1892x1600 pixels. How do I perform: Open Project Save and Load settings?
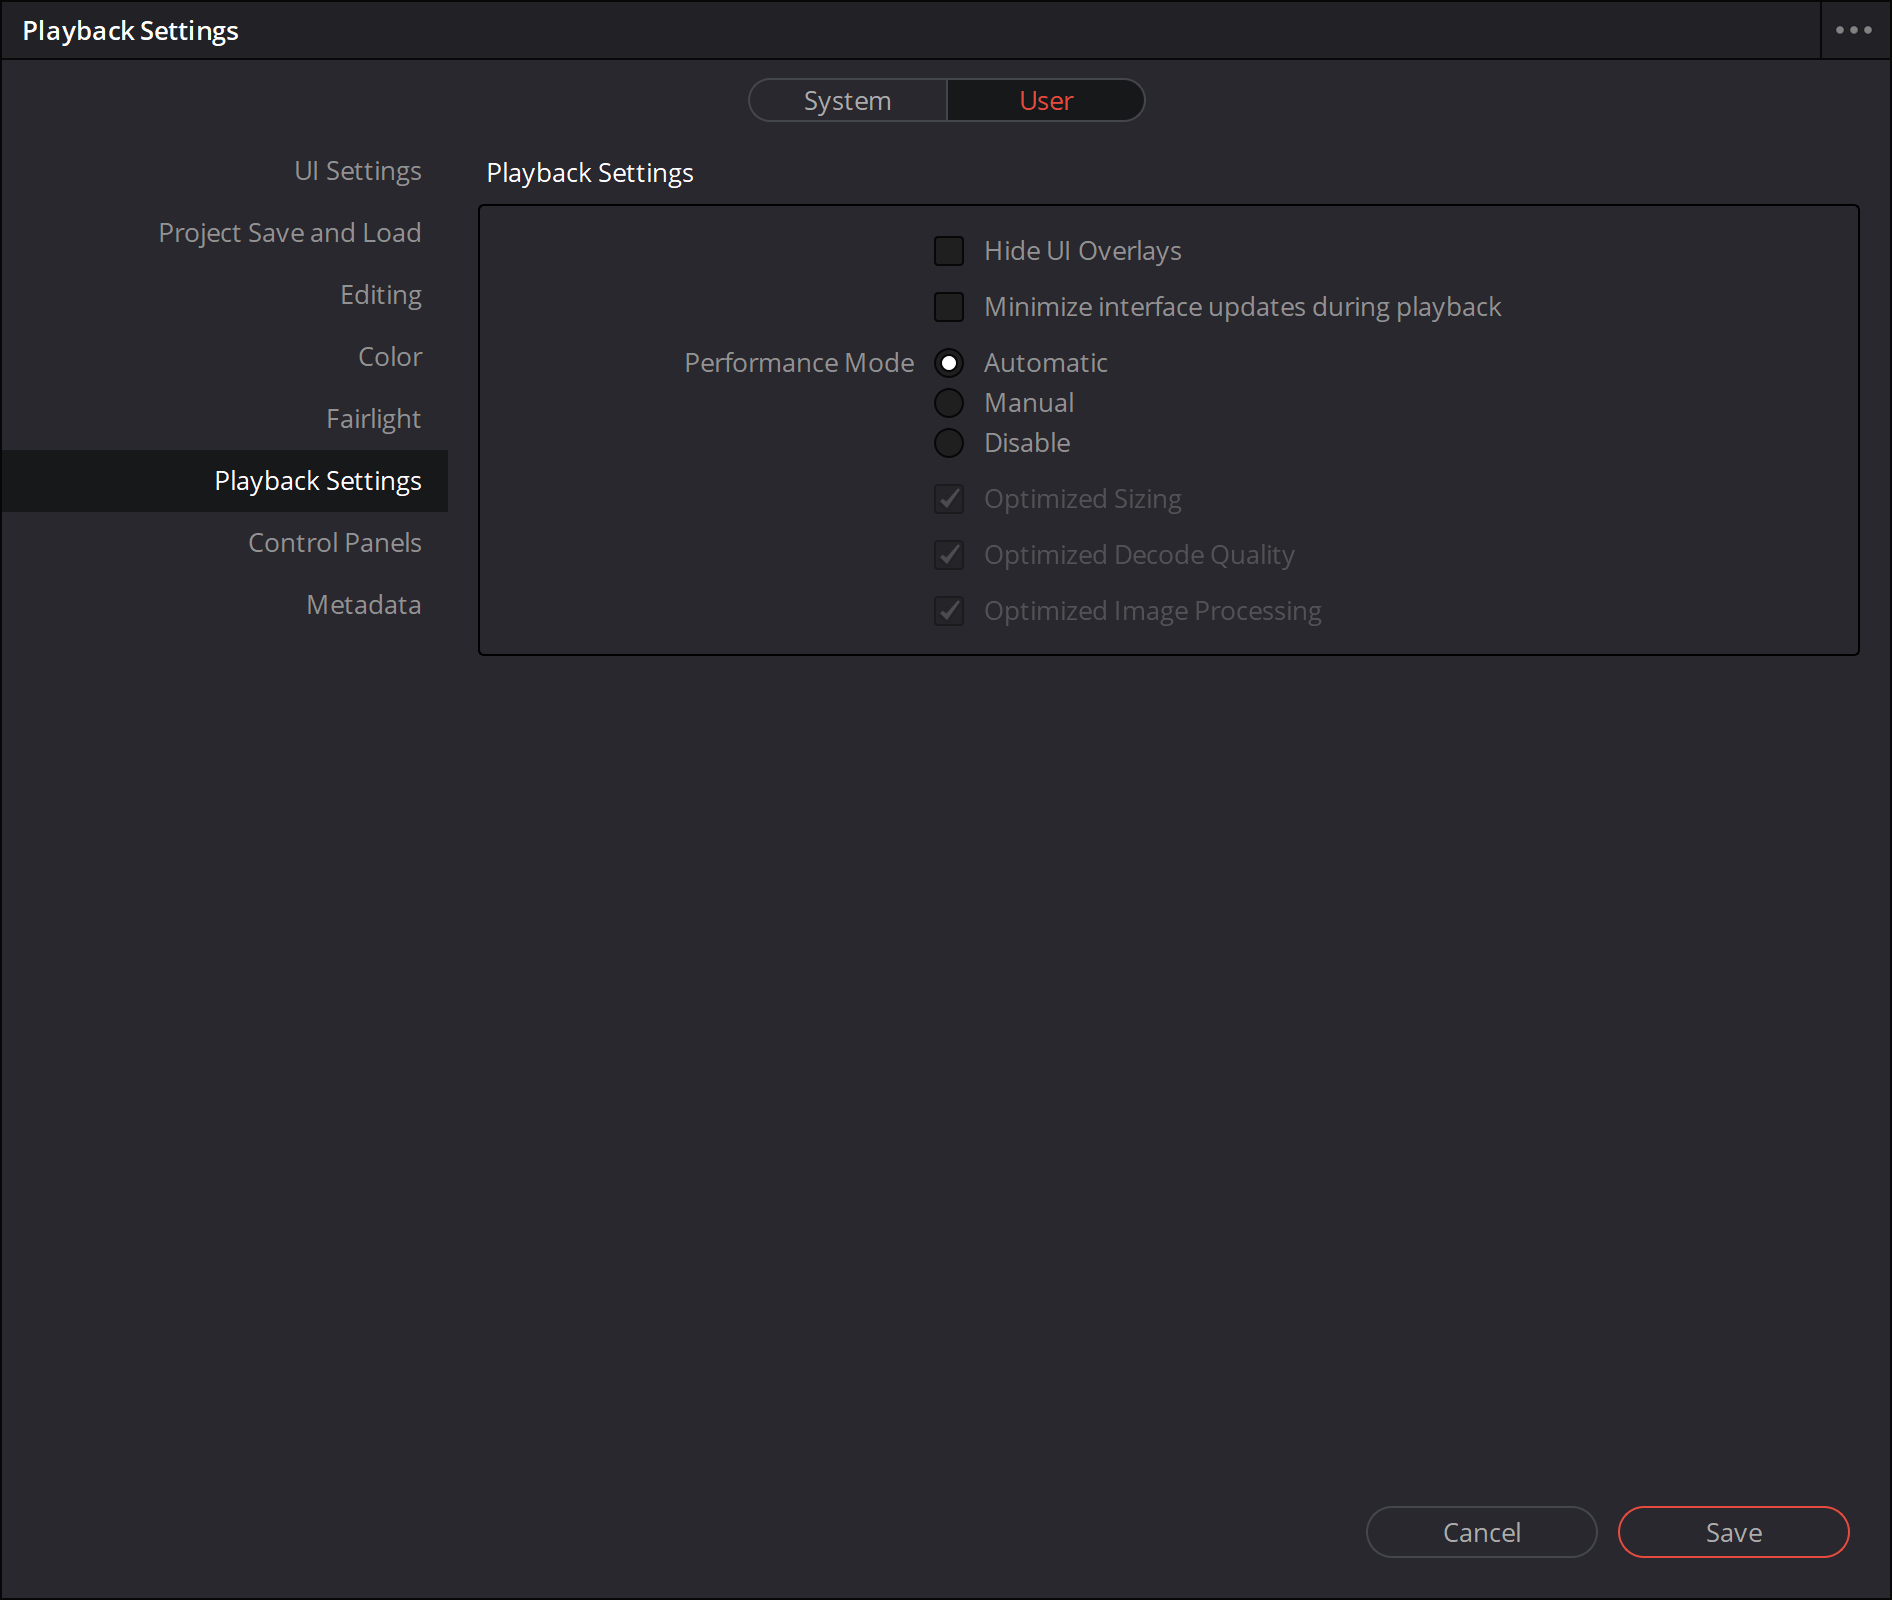pyautogui.click(x=289, y=232)
